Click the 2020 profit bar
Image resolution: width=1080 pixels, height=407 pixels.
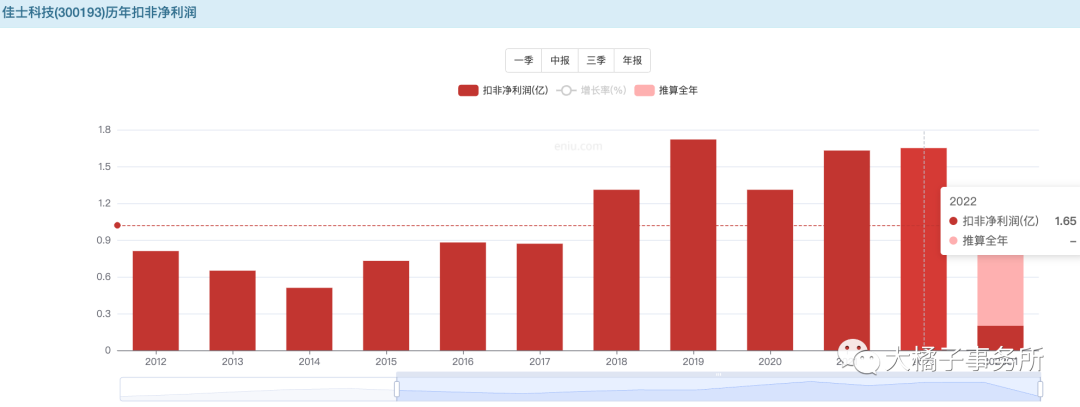(770, 270)
